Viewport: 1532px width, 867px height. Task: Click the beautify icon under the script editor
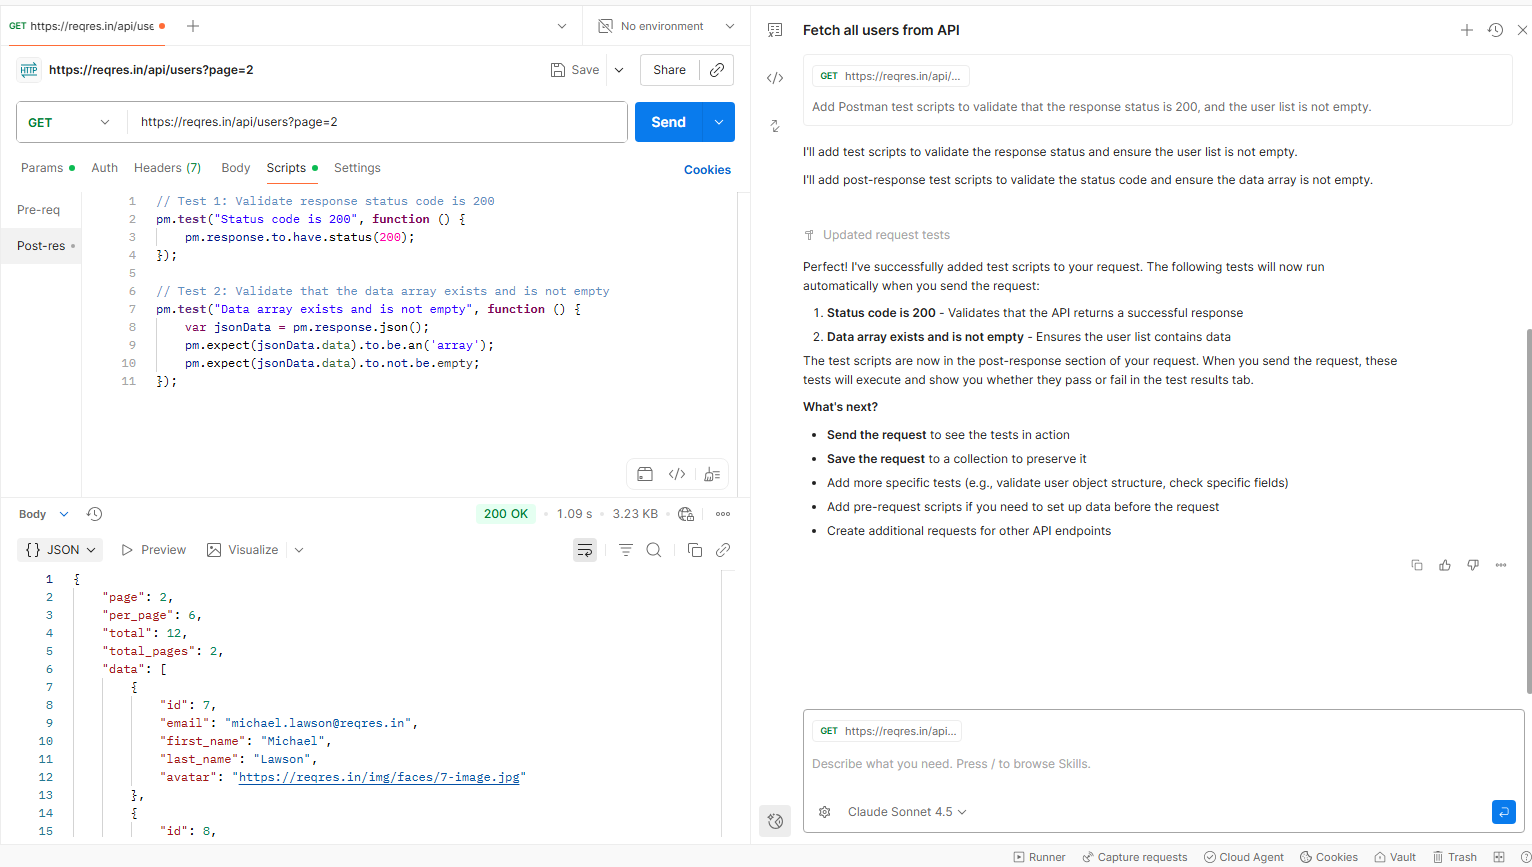click(x=711, y=474)
